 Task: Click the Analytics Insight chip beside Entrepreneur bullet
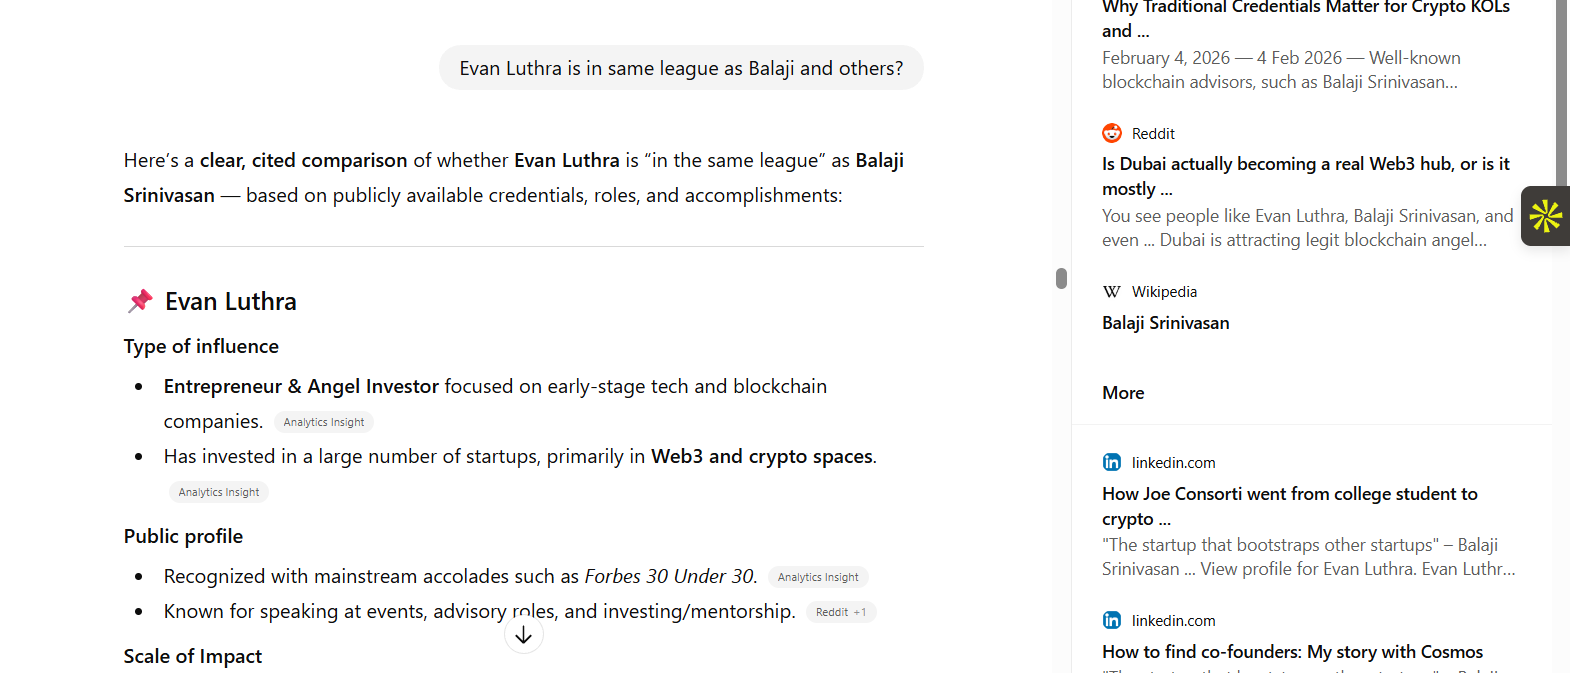tap(323, 421)
